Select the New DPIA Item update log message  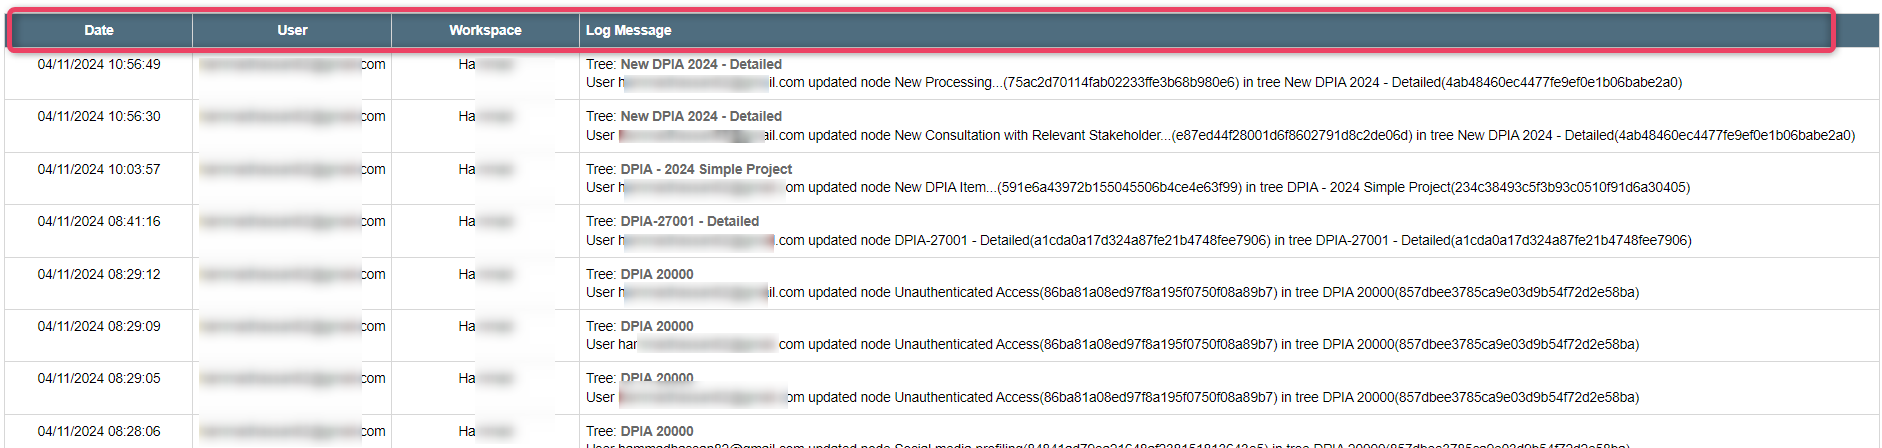coord(1138,187)
